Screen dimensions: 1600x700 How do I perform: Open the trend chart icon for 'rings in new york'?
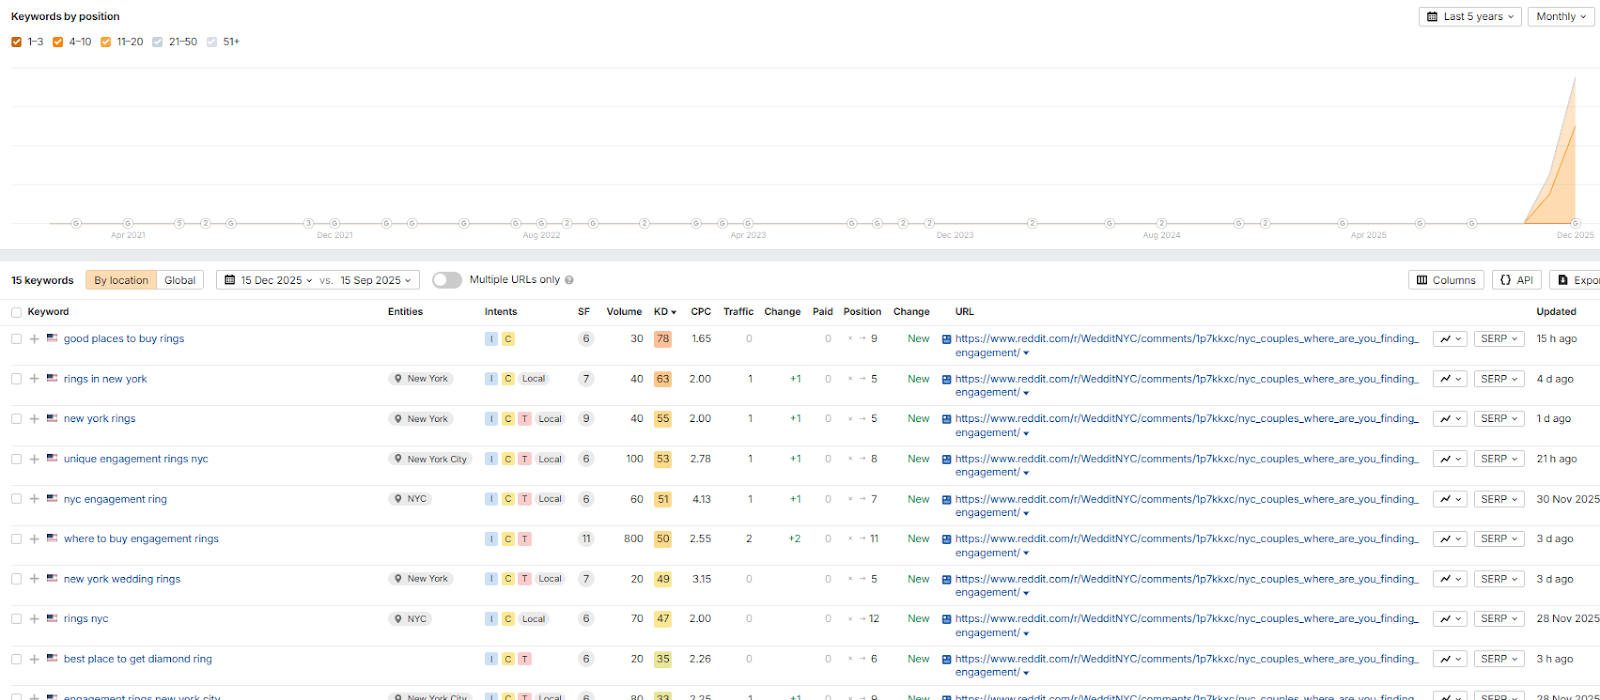tap(1450, 379)
